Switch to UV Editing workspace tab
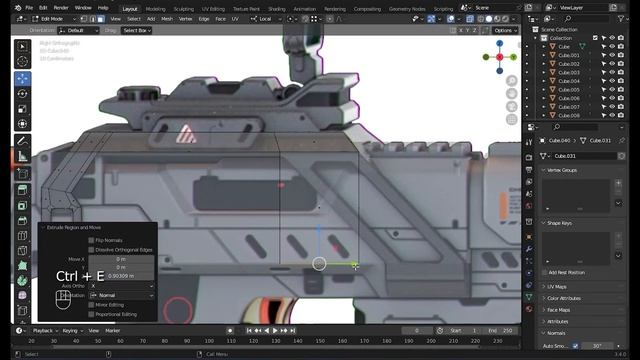640x360 pixels. (213, 9)
